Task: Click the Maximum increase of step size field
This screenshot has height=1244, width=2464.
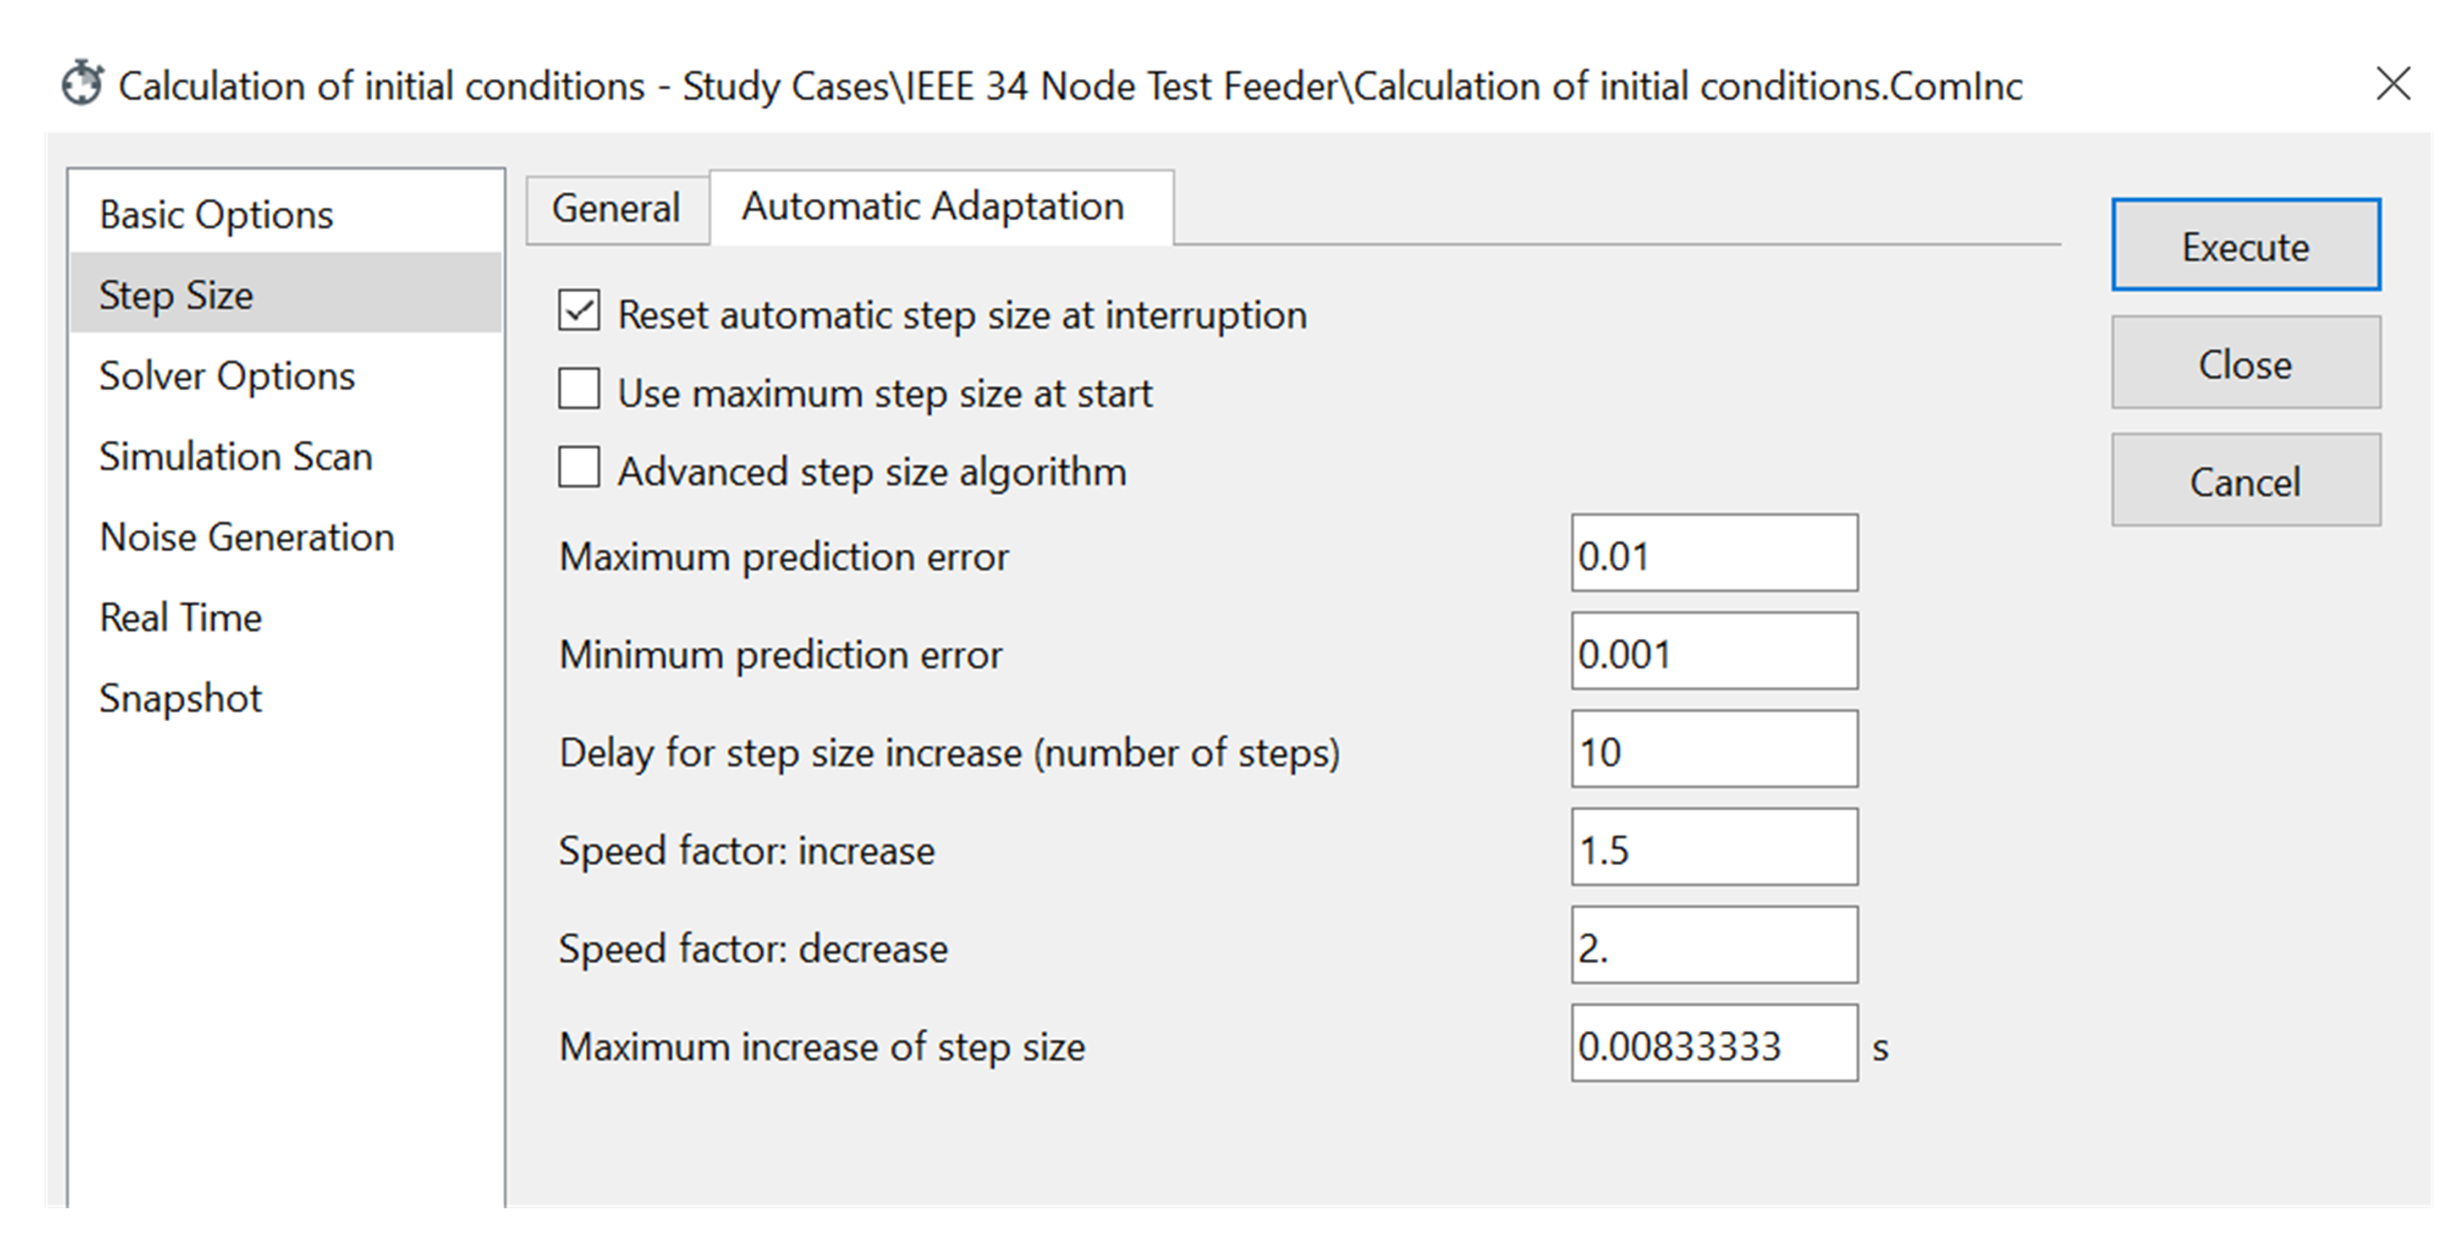Action: (1714, 1044)
